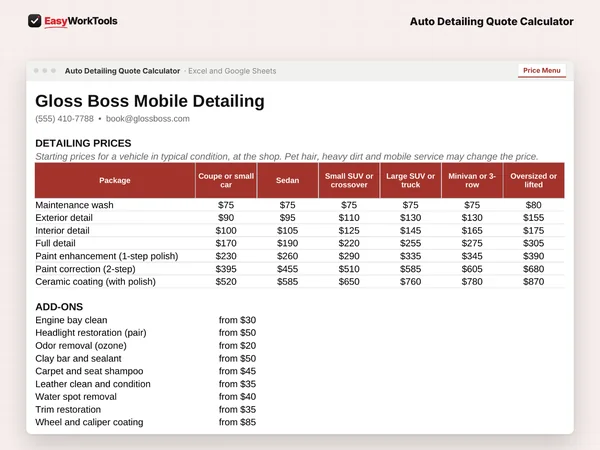This screenshot has width=600, height=450.
Task: Select the Clay bar and sealant add-on
Action: [x=78, y=359]
